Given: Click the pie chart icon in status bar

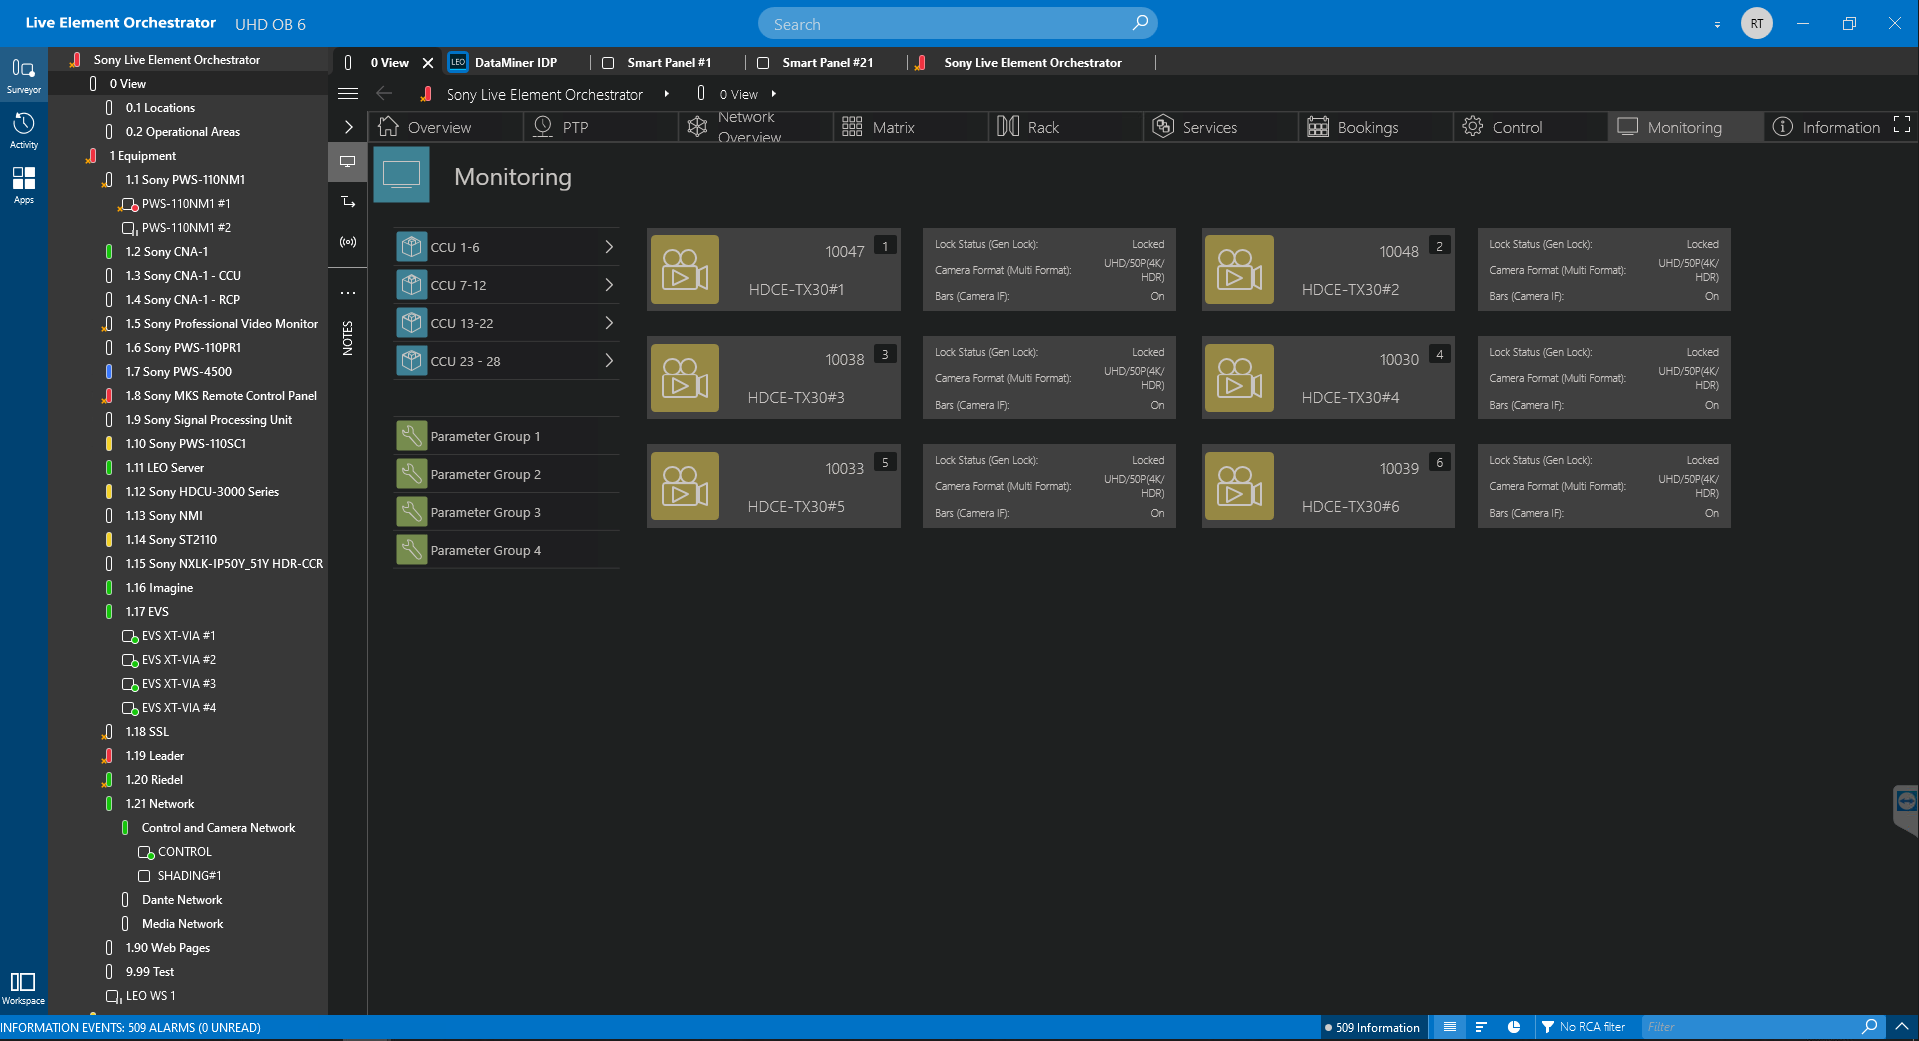Looking at the screenshot, I should 1514,1027.
